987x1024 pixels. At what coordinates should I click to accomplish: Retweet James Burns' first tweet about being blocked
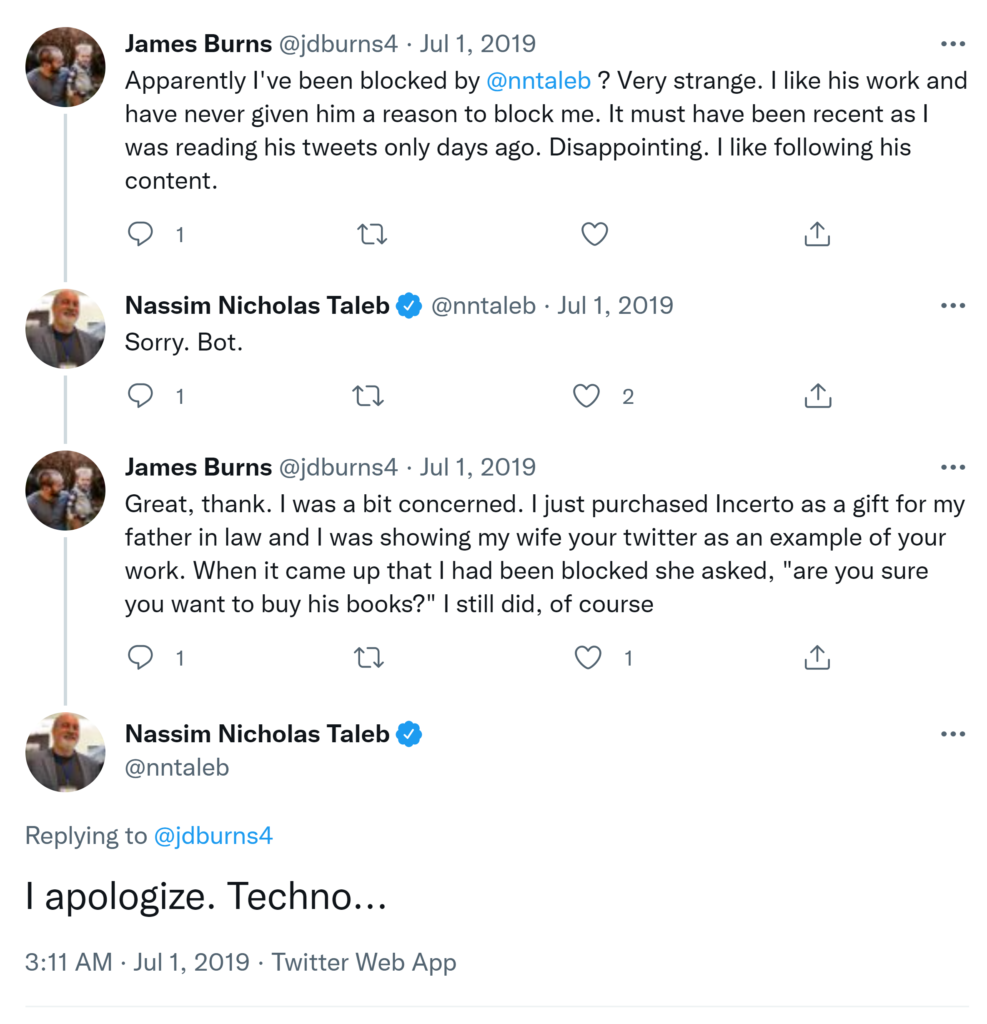pyautogui.click(x=371, y=234)
